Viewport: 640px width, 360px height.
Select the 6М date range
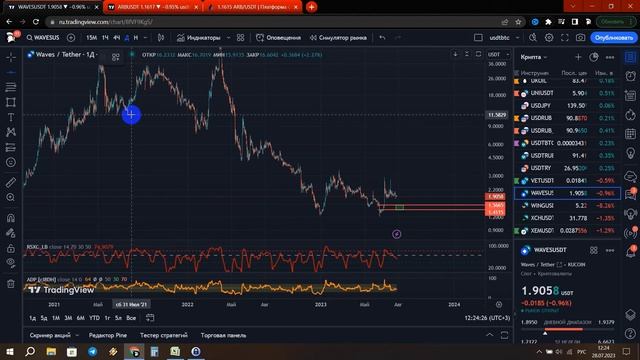80,318
